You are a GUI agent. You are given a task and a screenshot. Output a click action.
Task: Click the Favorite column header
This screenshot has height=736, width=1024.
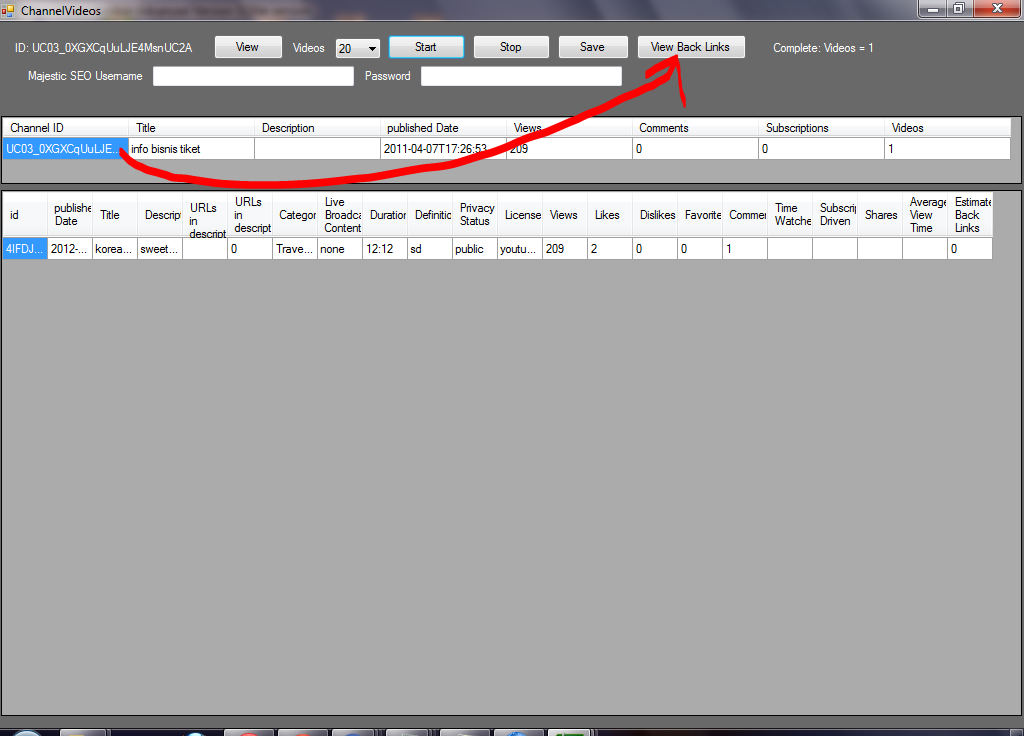point(700,215)
